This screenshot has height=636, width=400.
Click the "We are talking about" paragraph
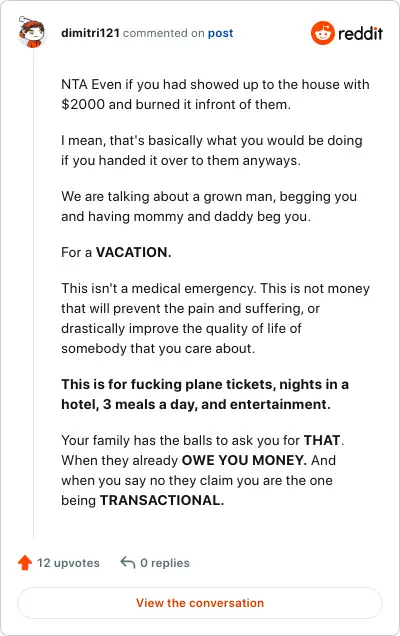point(209,206)
